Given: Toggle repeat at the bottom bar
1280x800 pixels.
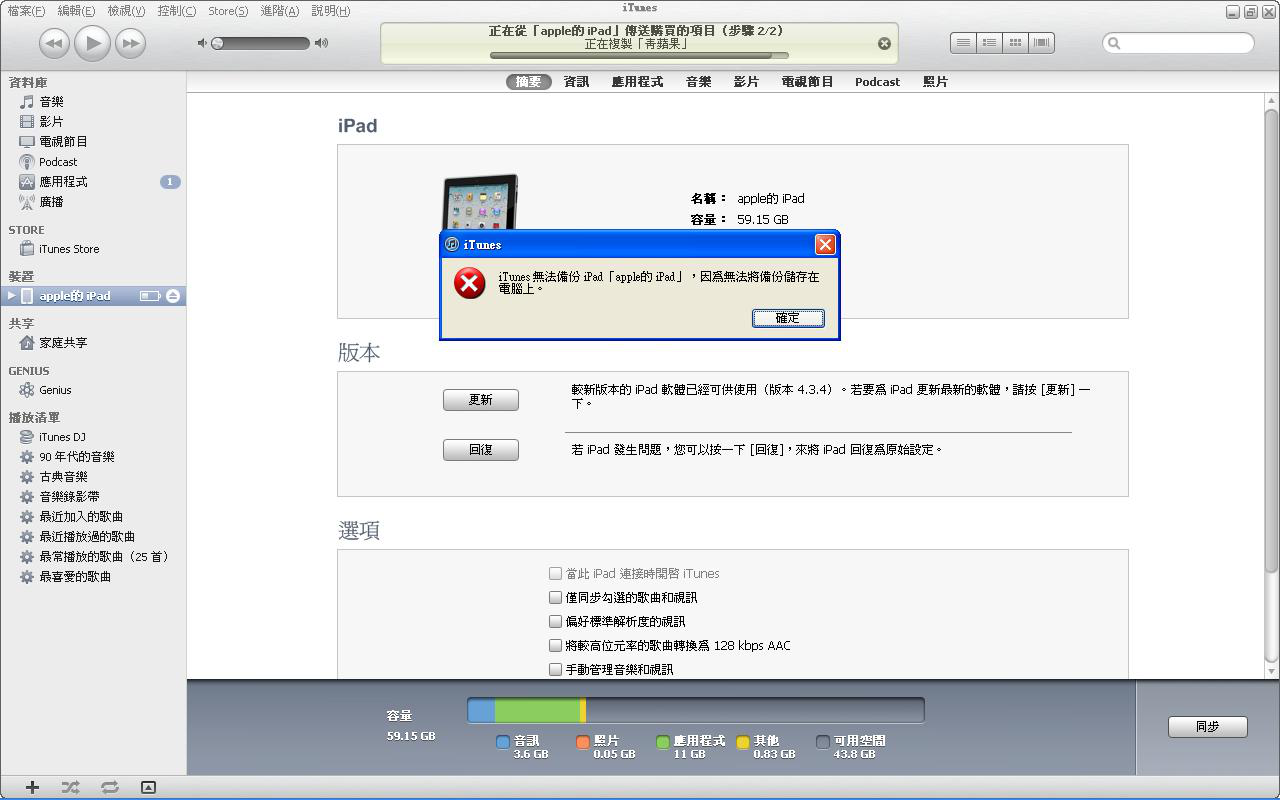Looking at the screenshot, I should pyautogui.click(x=109, y=788).
